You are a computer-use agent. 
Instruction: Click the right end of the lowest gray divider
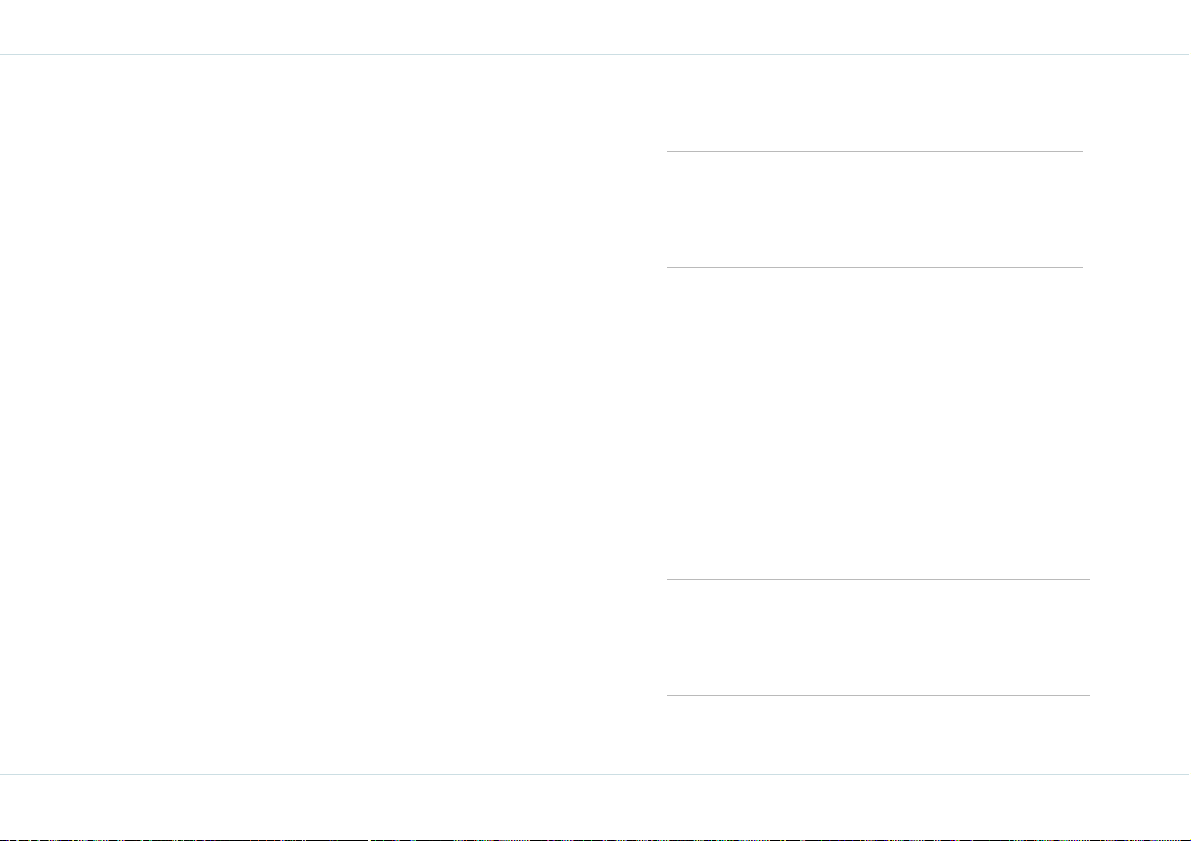click(x=1087, y=695)
